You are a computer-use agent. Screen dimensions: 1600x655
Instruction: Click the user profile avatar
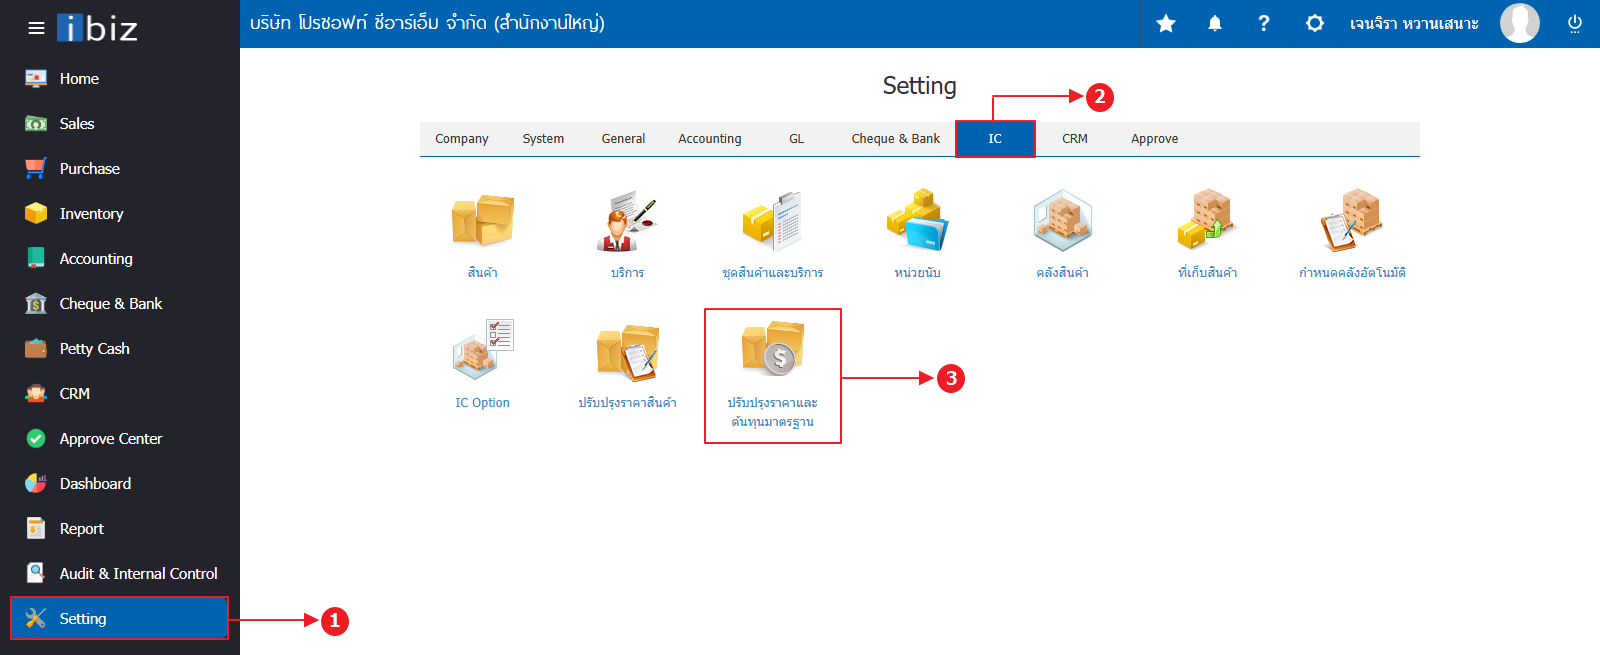pos(1519,24)
